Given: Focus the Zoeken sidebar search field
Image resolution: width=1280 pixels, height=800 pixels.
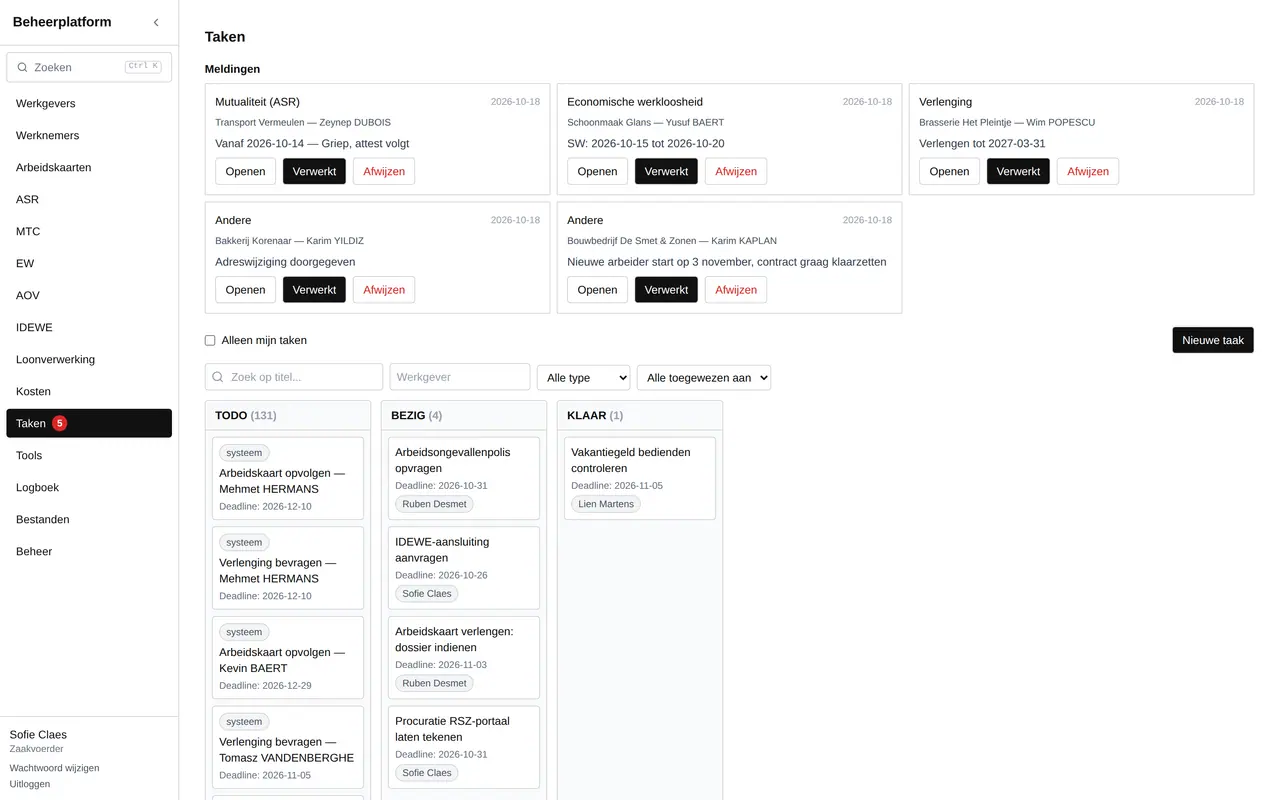Looking at the screenshot, I should [x=89, y=67].
